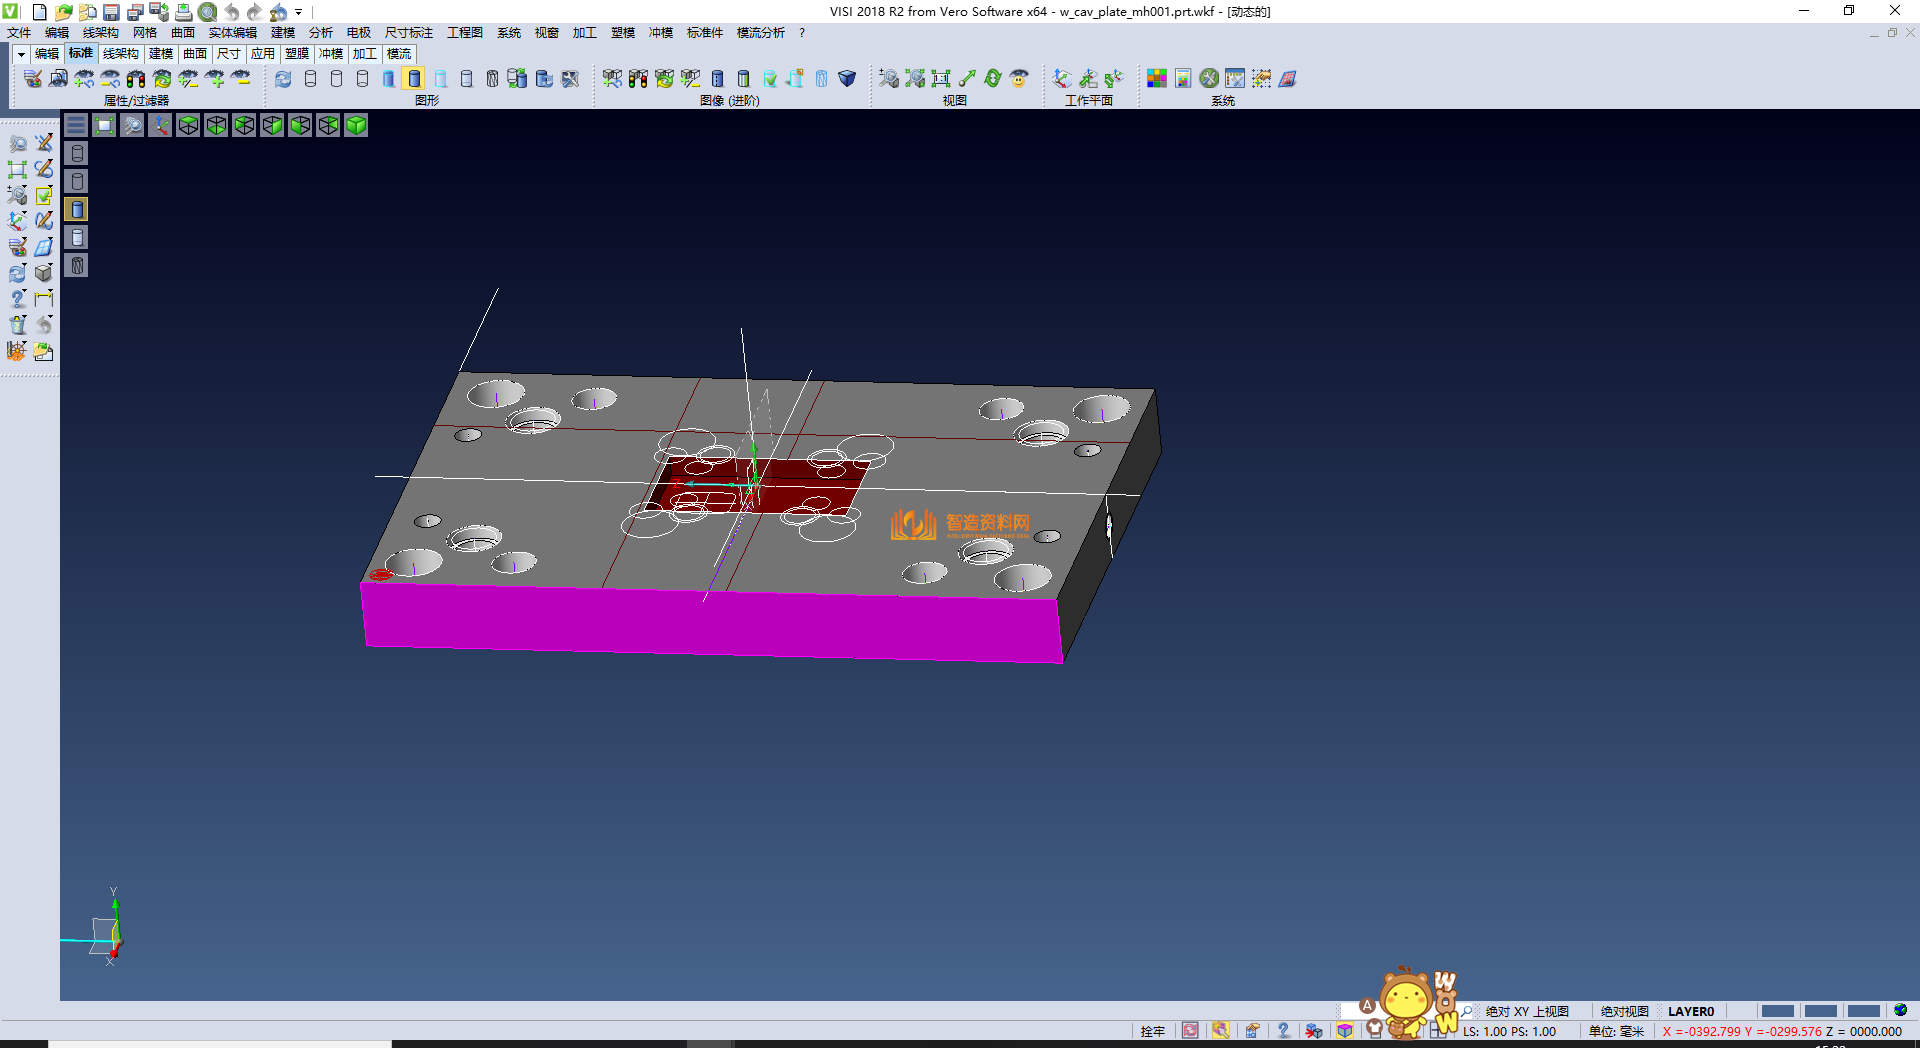This screenshot has height=1048, width=1920.
Task: Click the Save icon in quick-access toolbar
Action: click(111, 12)
